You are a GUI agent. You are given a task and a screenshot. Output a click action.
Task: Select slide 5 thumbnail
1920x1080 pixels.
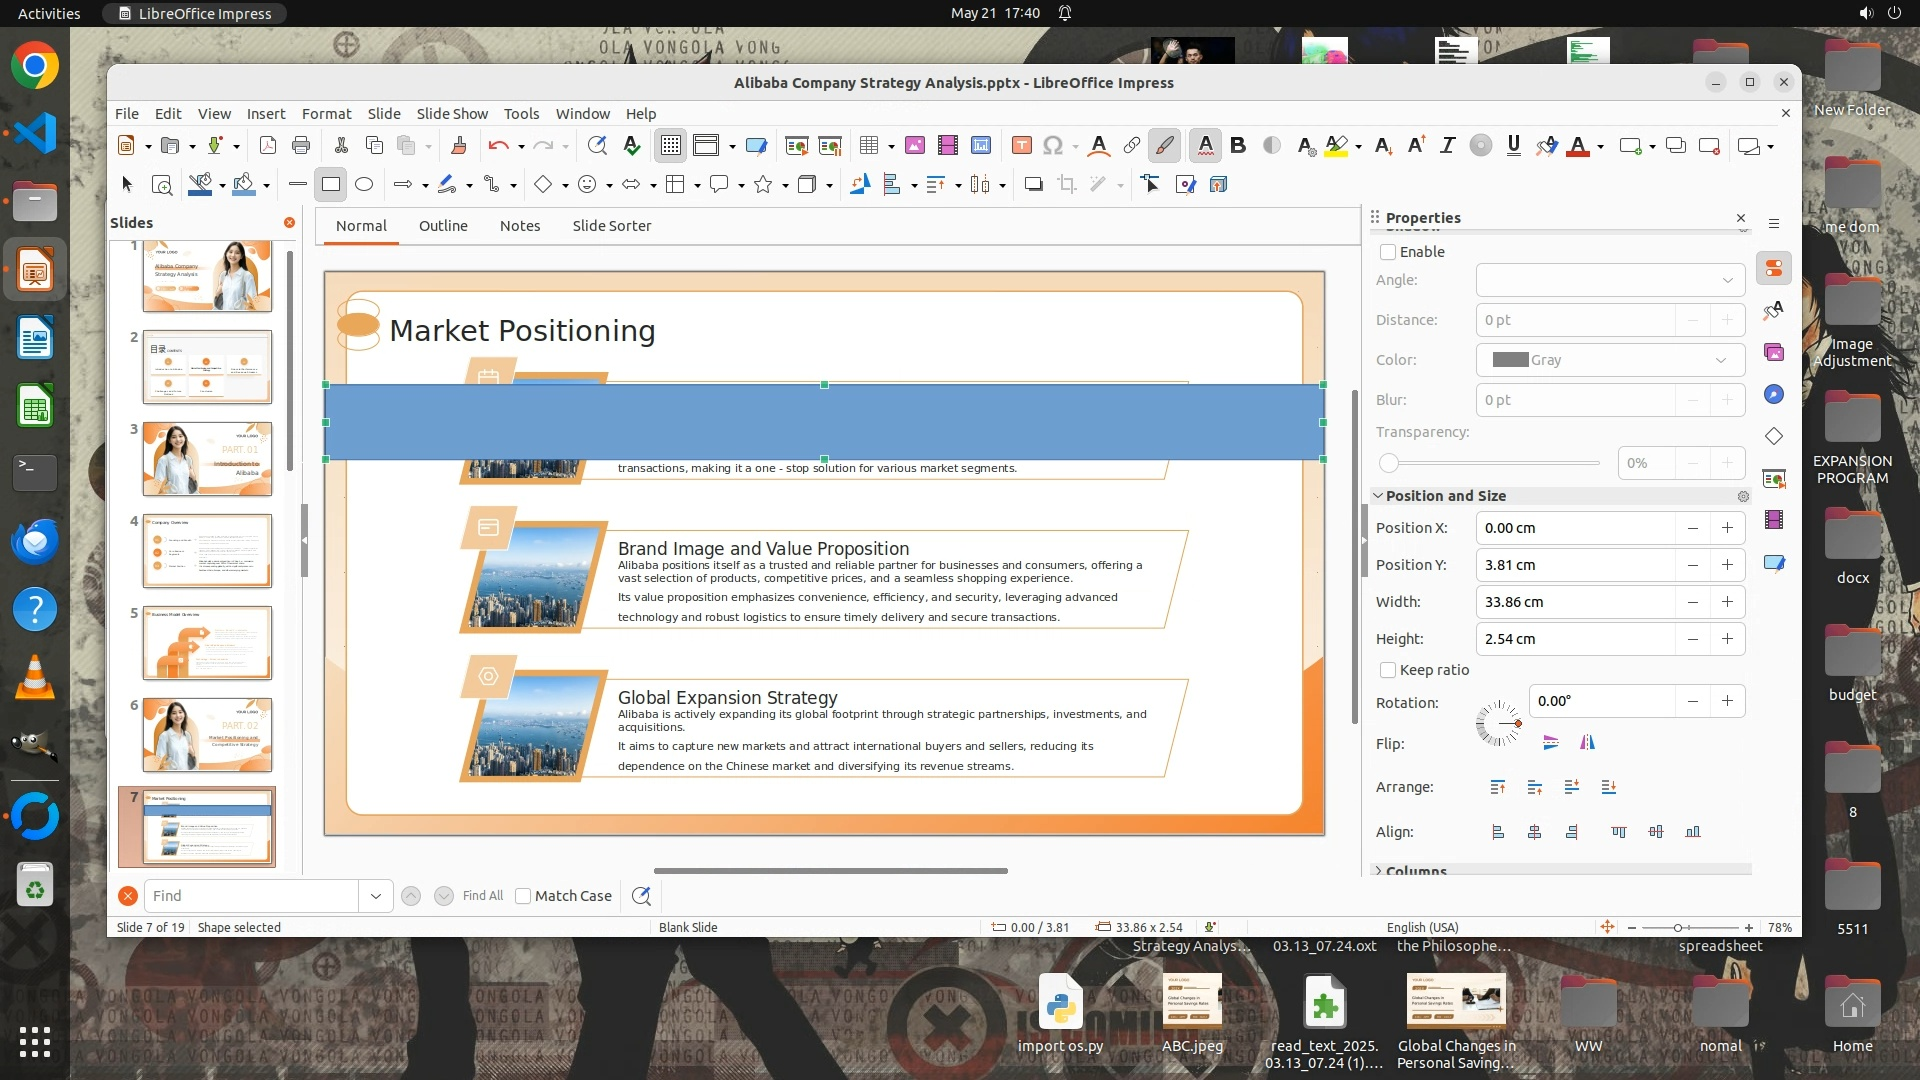coord(207,643)
